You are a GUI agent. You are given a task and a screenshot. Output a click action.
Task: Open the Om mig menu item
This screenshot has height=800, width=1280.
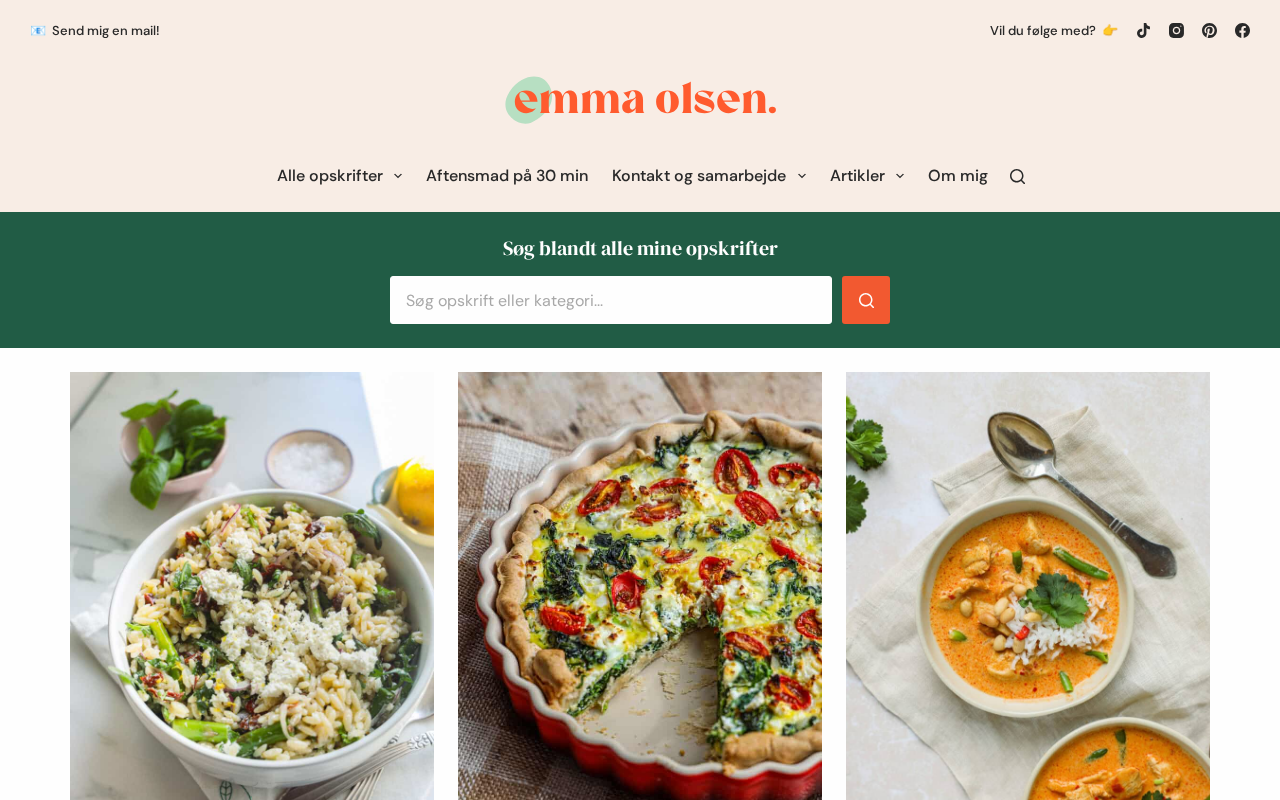tap(957, 176)
